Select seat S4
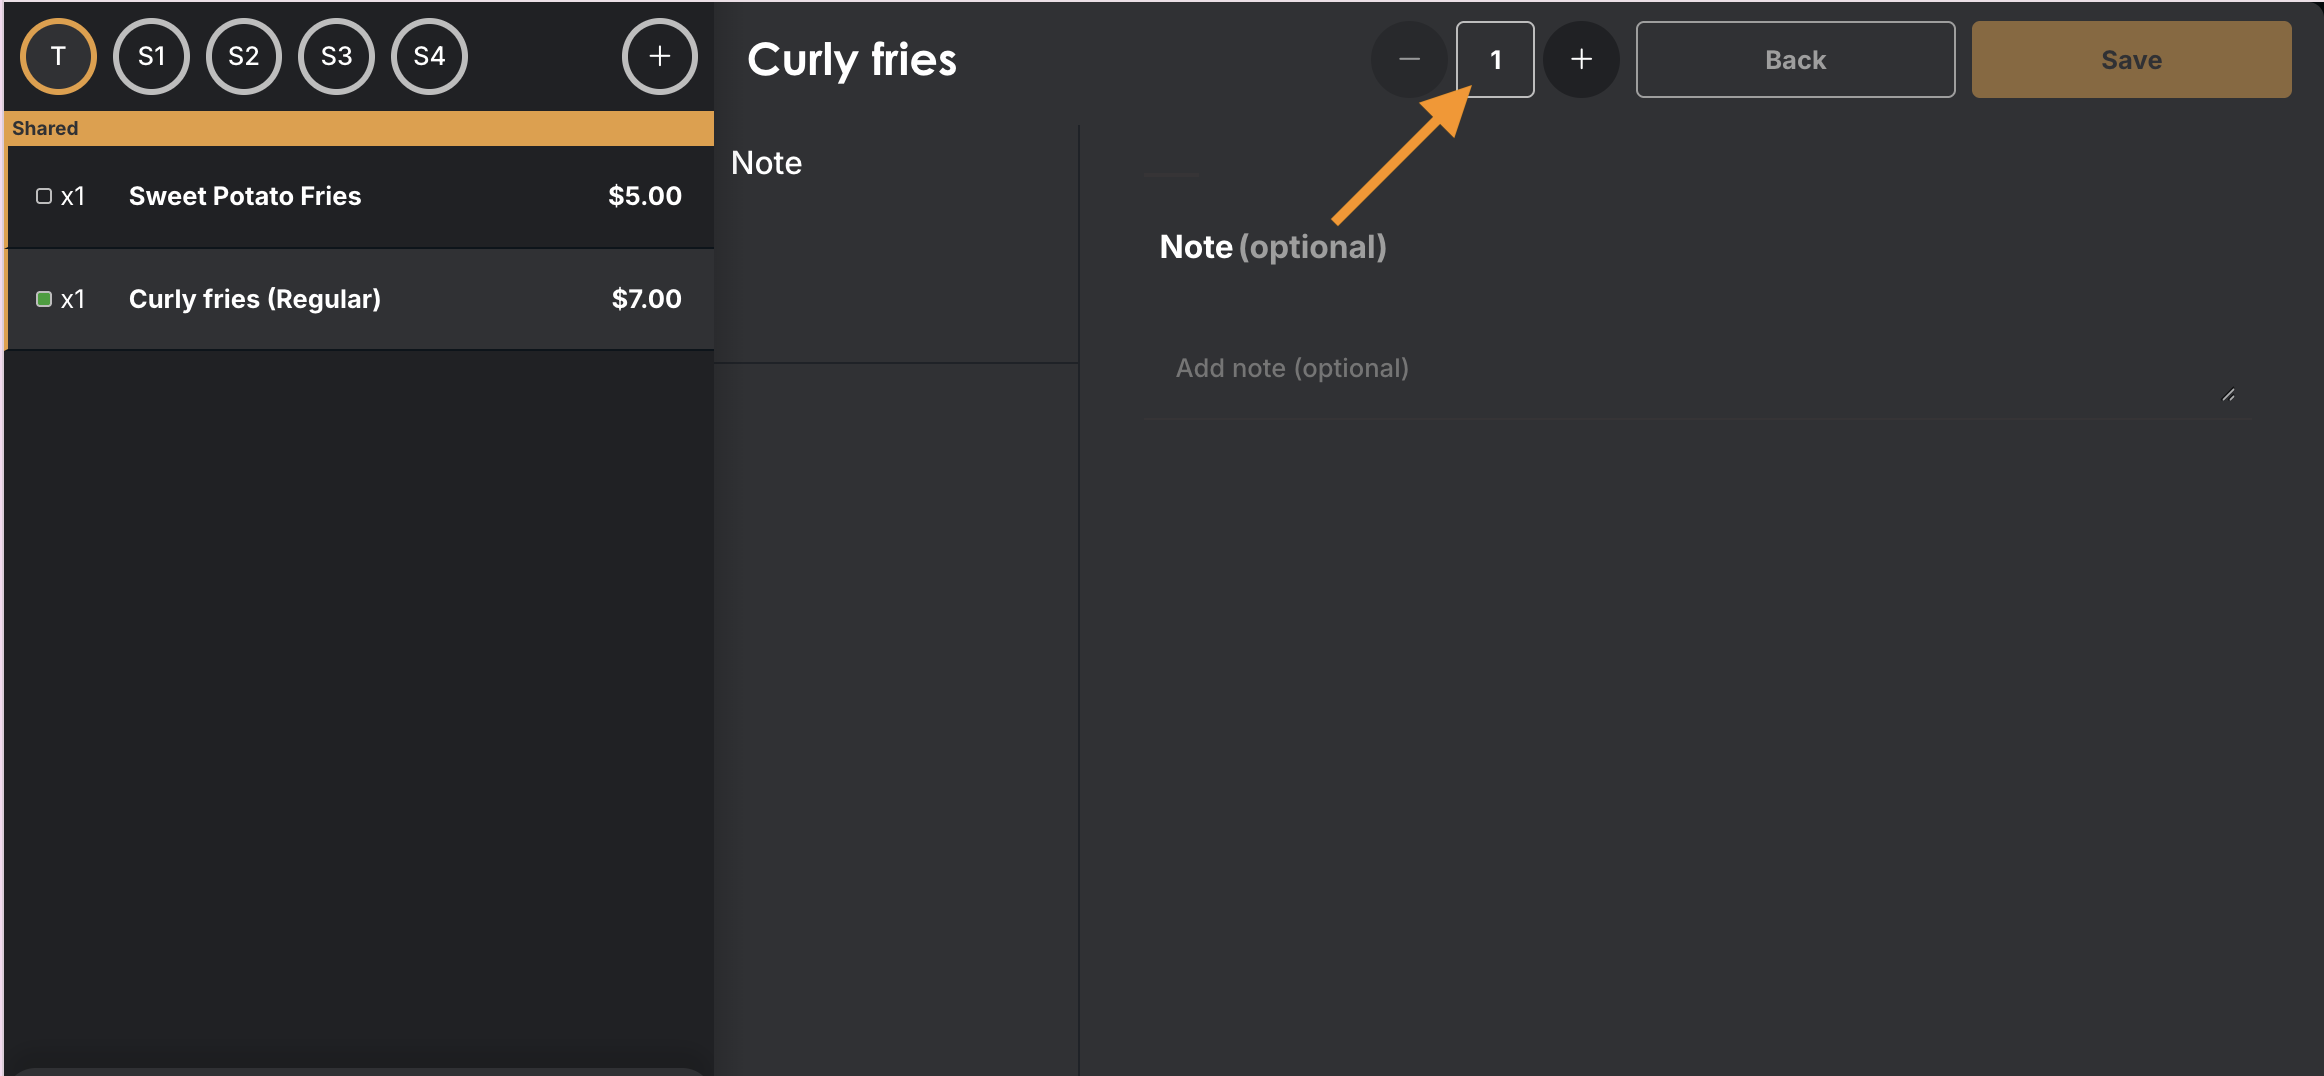Viewport: 2324px width, 1076px height. coord(430,57)
